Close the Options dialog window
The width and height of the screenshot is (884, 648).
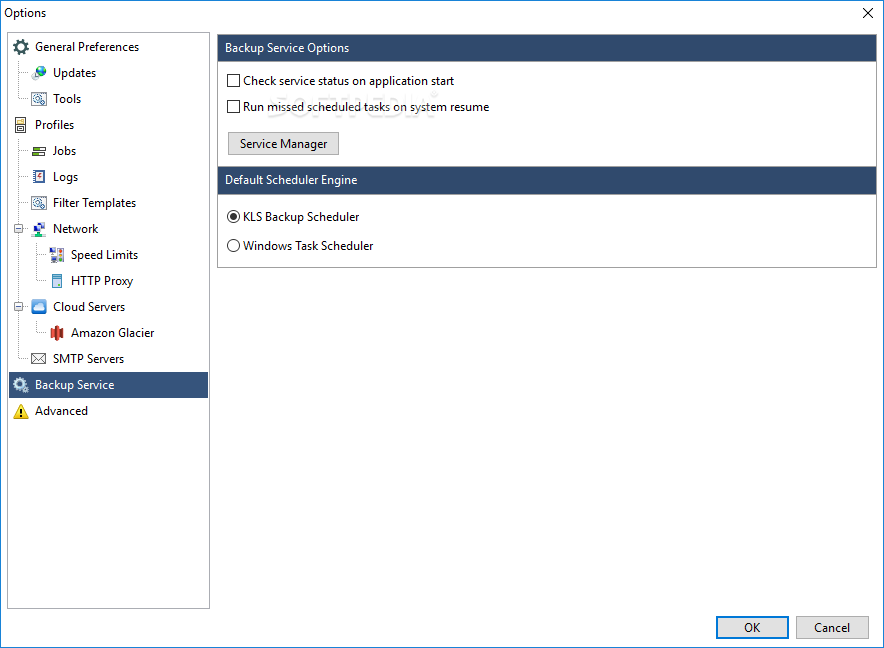868,13
